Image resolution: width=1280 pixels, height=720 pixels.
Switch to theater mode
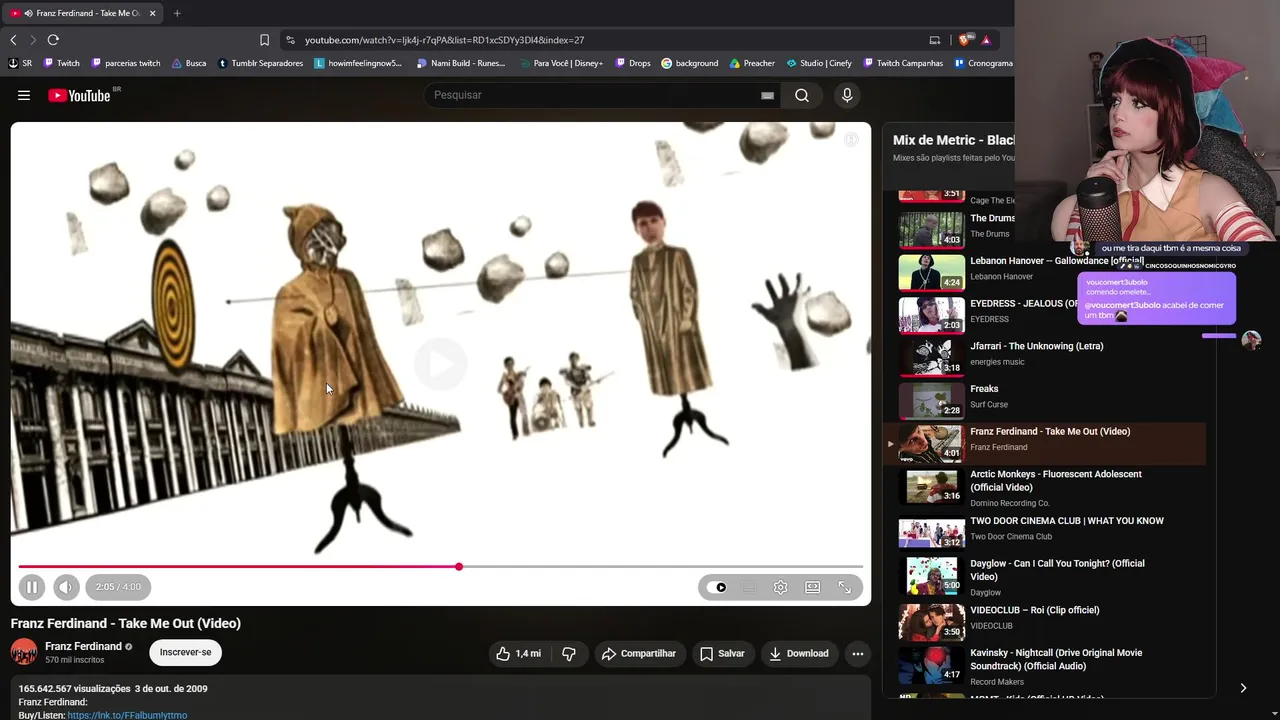pos(813,587)
